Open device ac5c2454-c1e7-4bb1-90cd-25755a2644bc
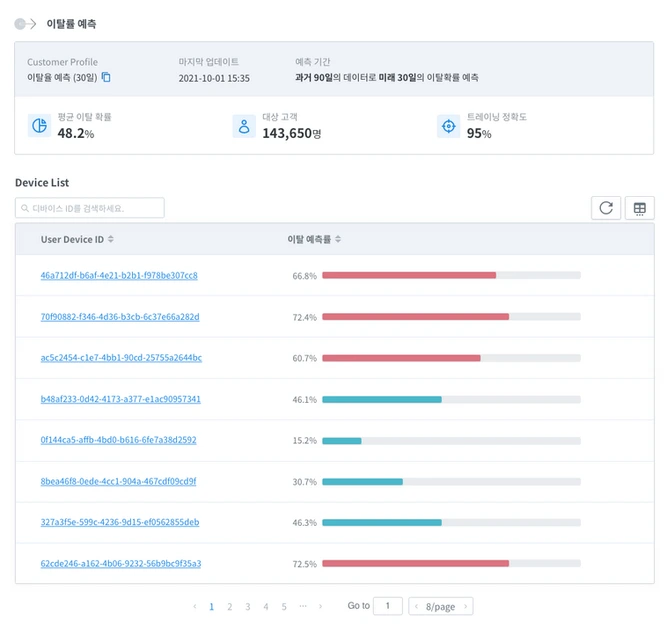Viewport: 667px width, 641px height. [x=121, y=358]
